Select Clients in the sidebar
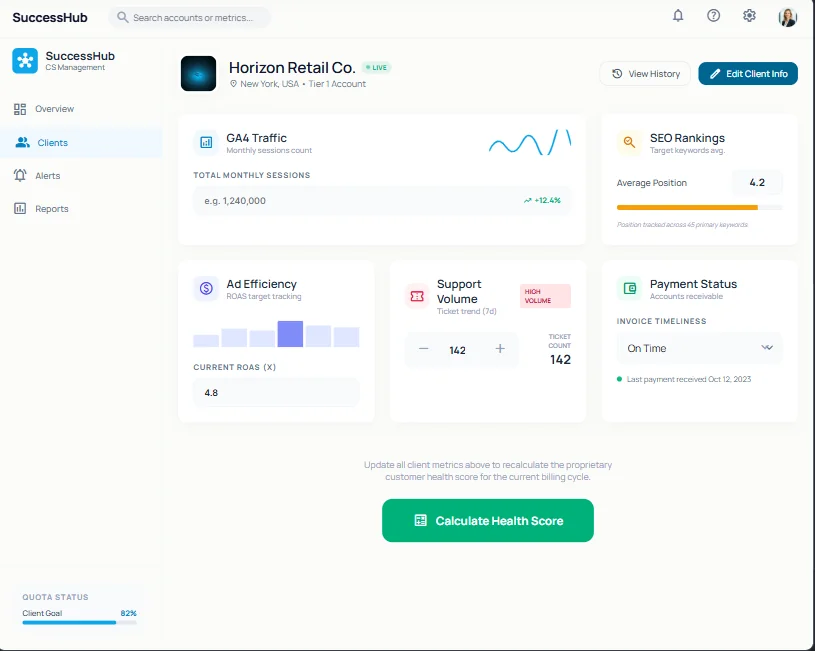The height and width of the screenshot is (651, 815). pyautogui.click(x=81, y=142)
